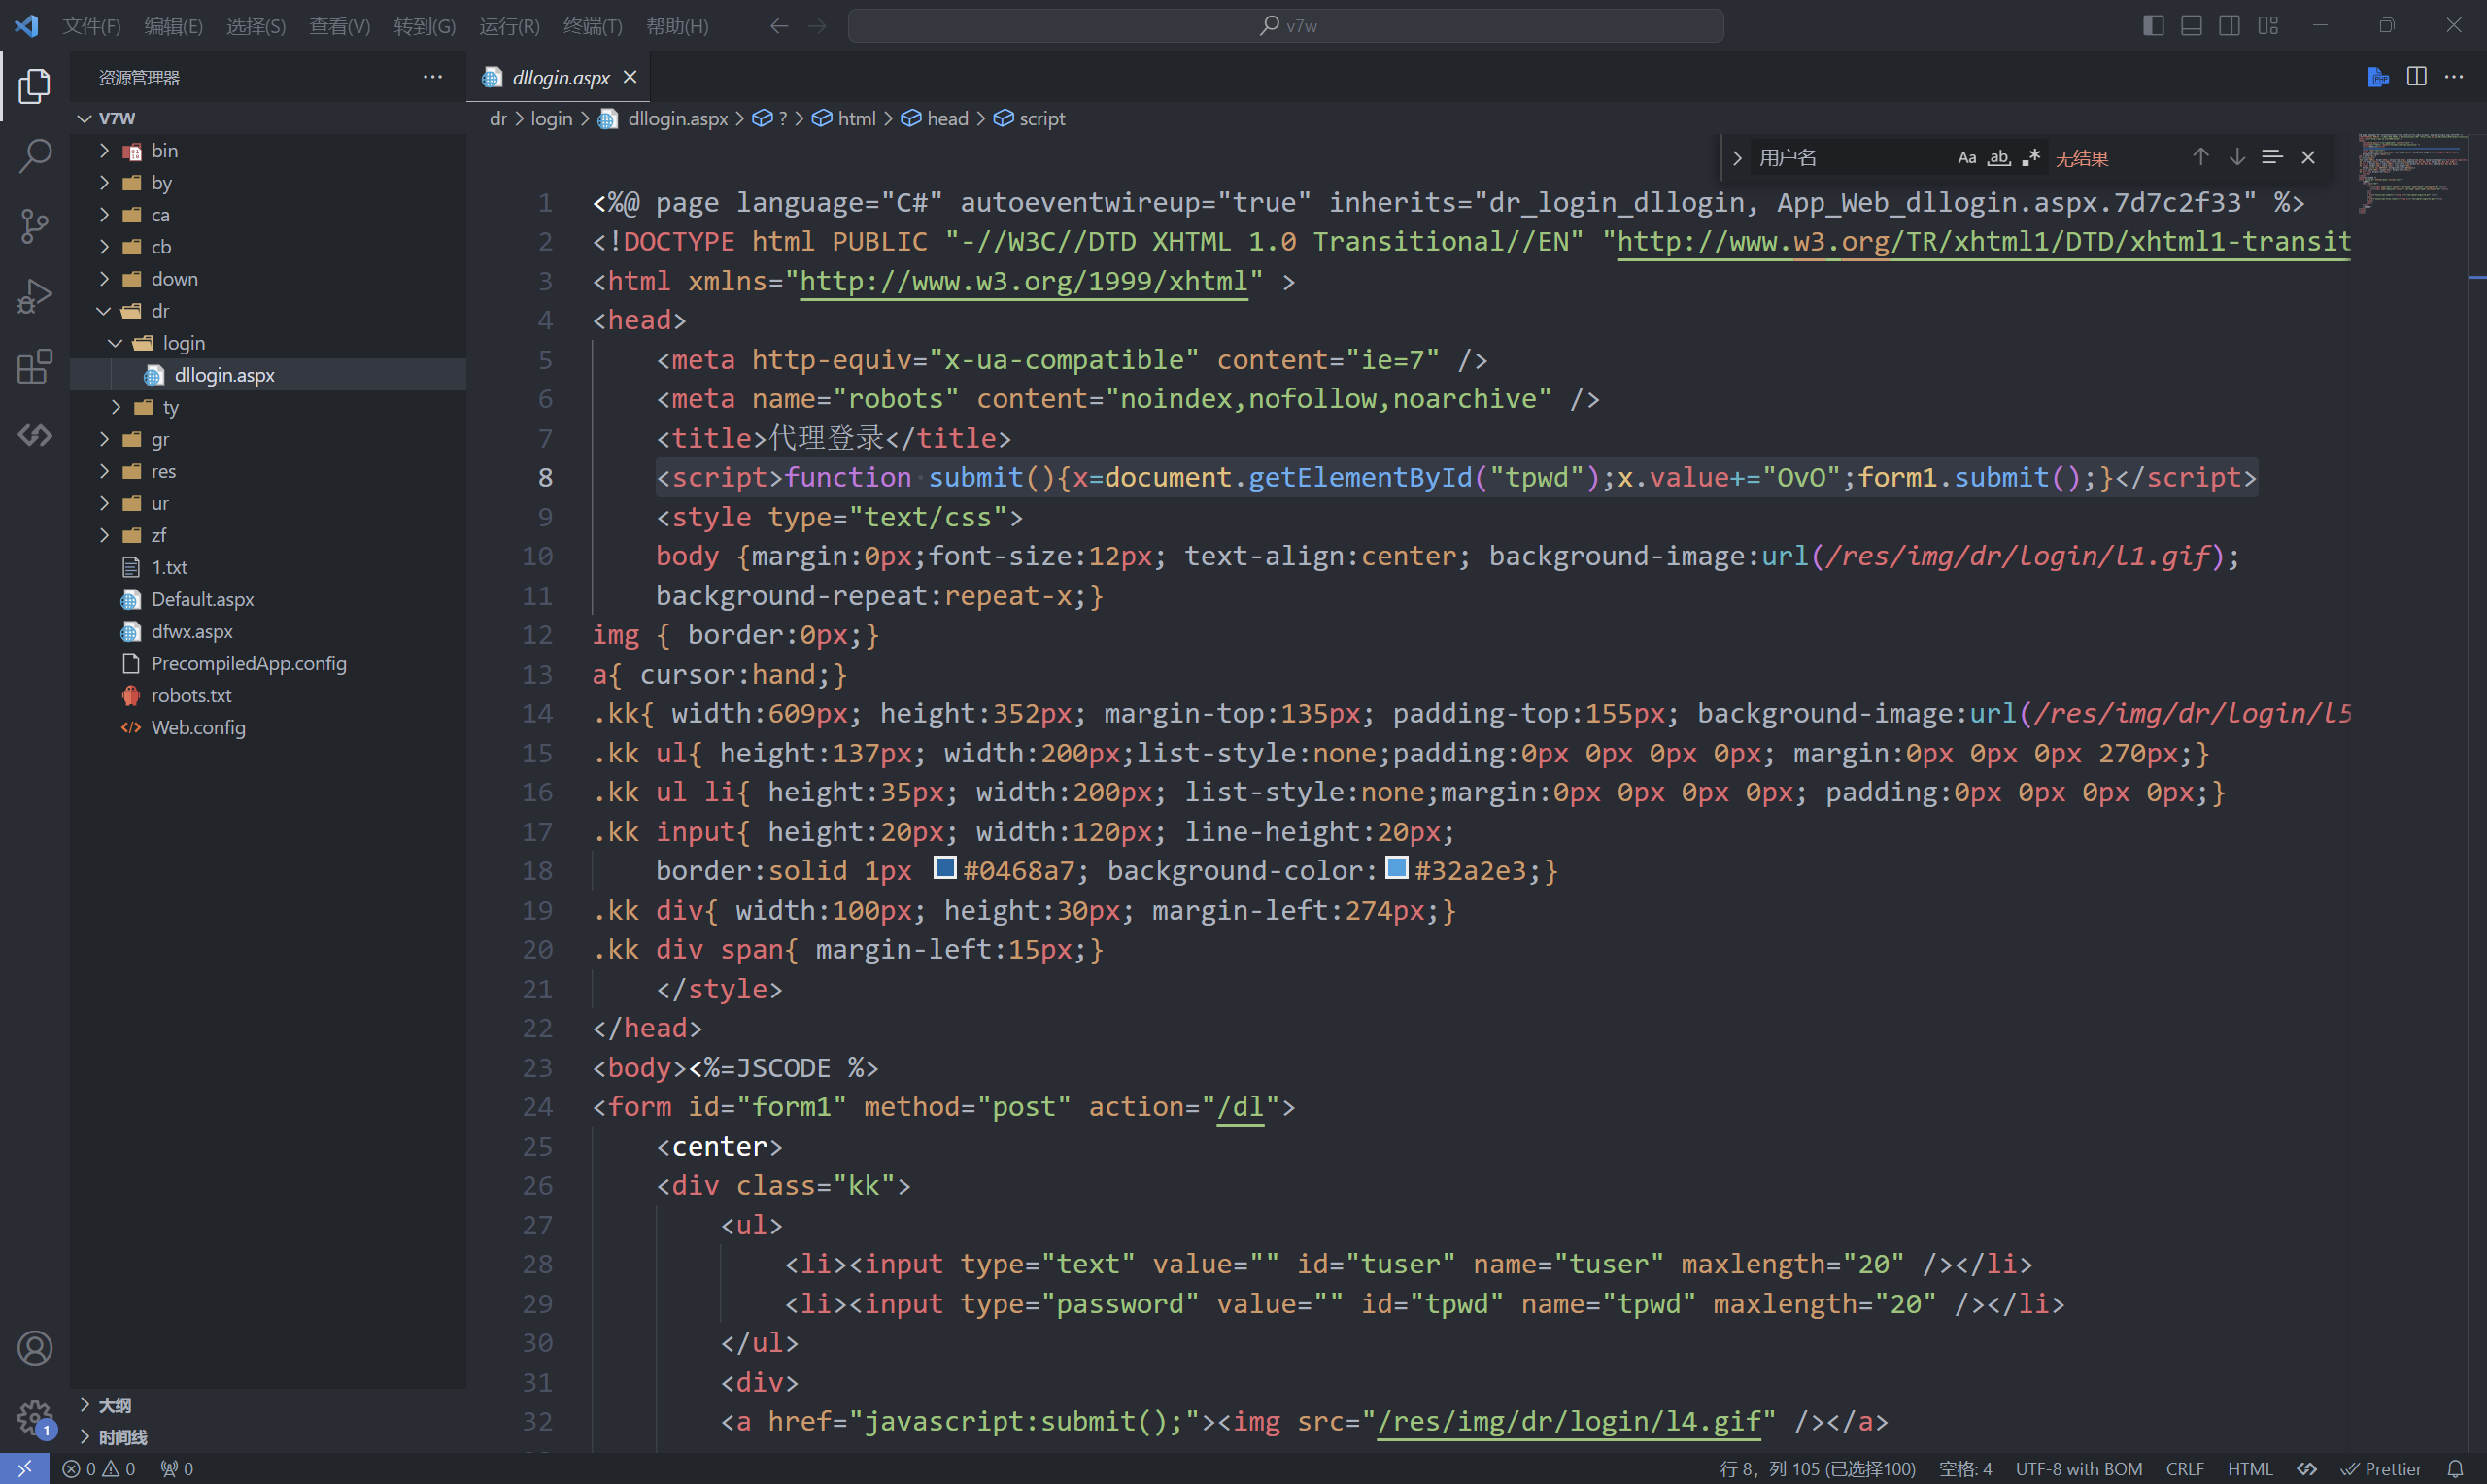Open the 终端(T) menu
This screenshot has height=1484, width=2487.
coord(593,26)
